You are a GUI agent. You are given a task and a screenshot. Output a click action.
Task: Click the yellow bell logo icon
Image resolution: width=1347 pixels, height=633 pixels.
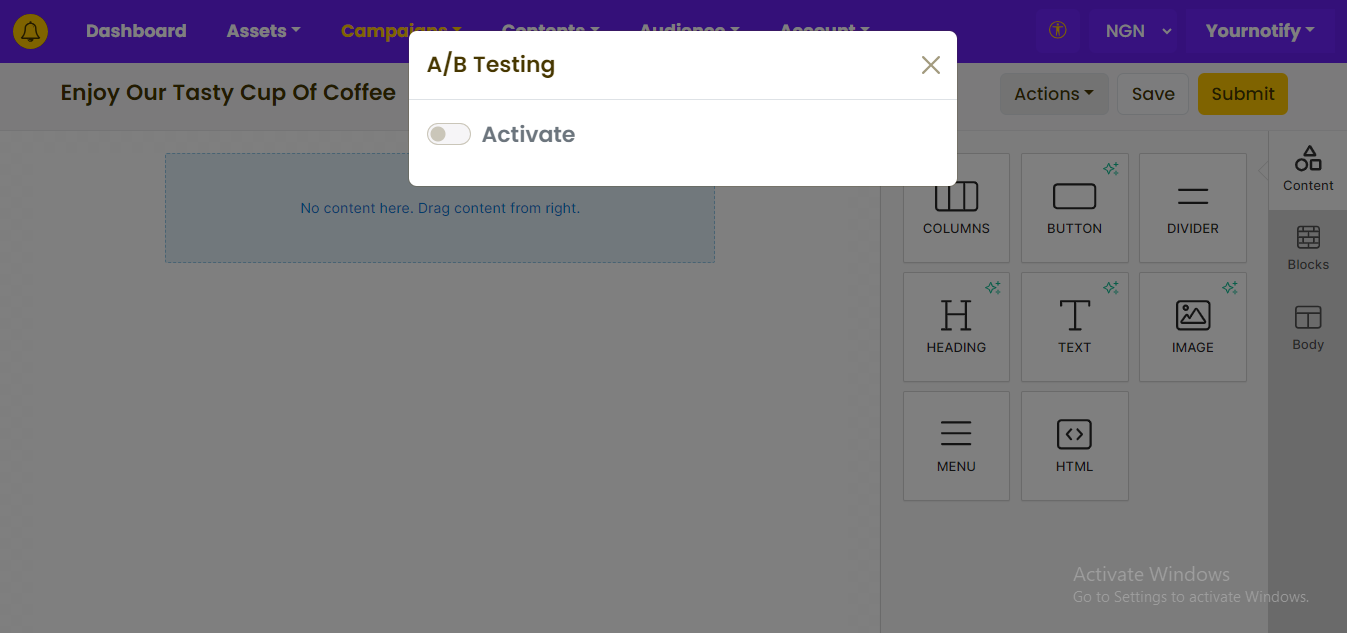[x=30, y=31]
